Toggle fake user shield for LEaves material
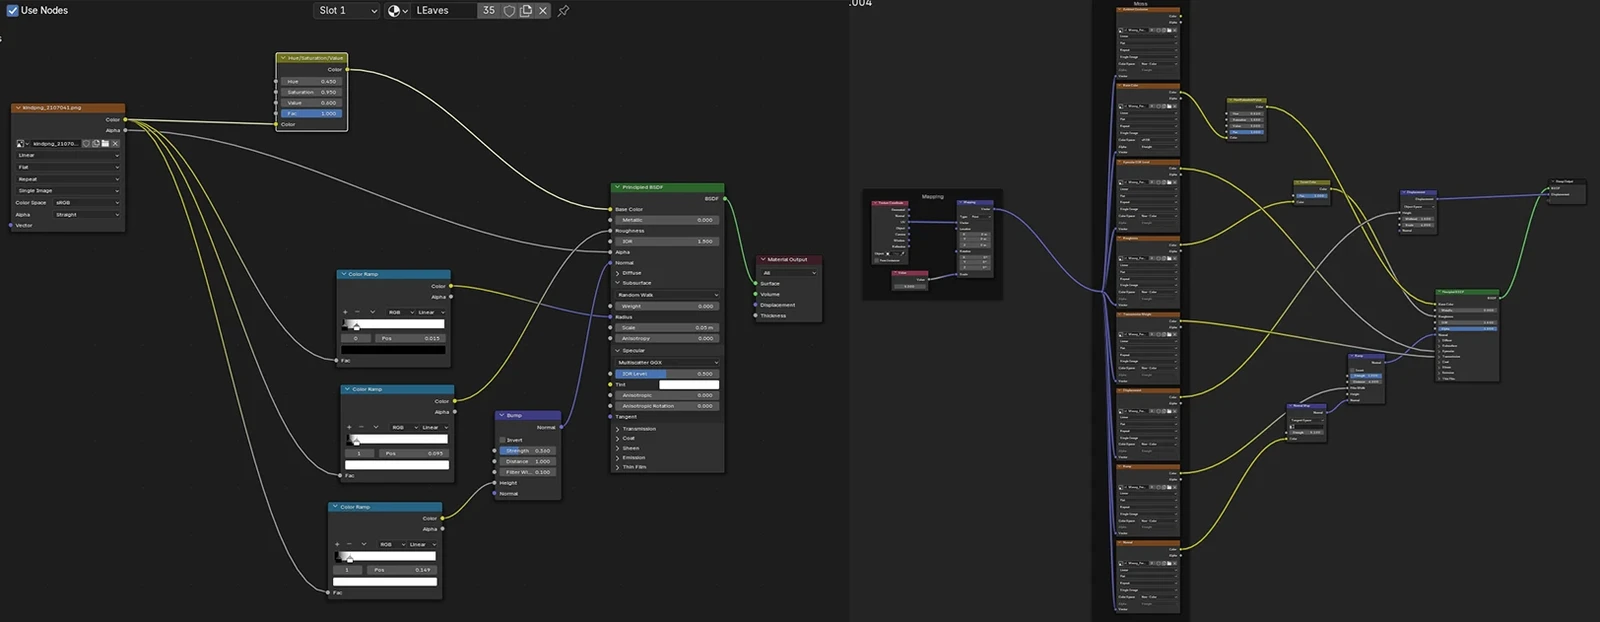The image size is (1600, 622). pyautogui.click(x=509, y=10)
